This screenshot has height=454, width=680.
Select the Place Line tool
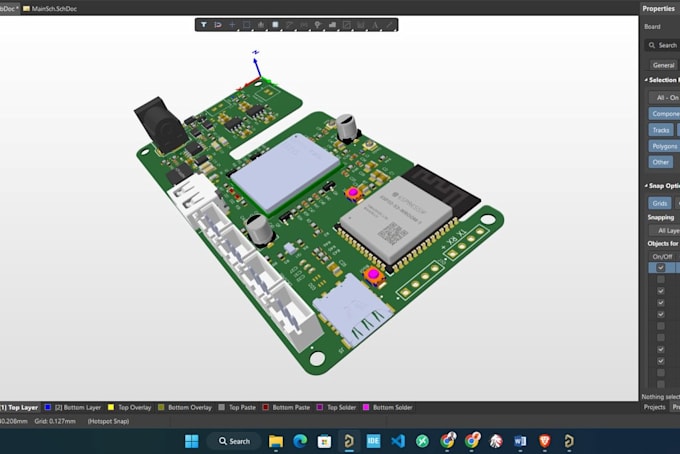[x=389, y=25]
